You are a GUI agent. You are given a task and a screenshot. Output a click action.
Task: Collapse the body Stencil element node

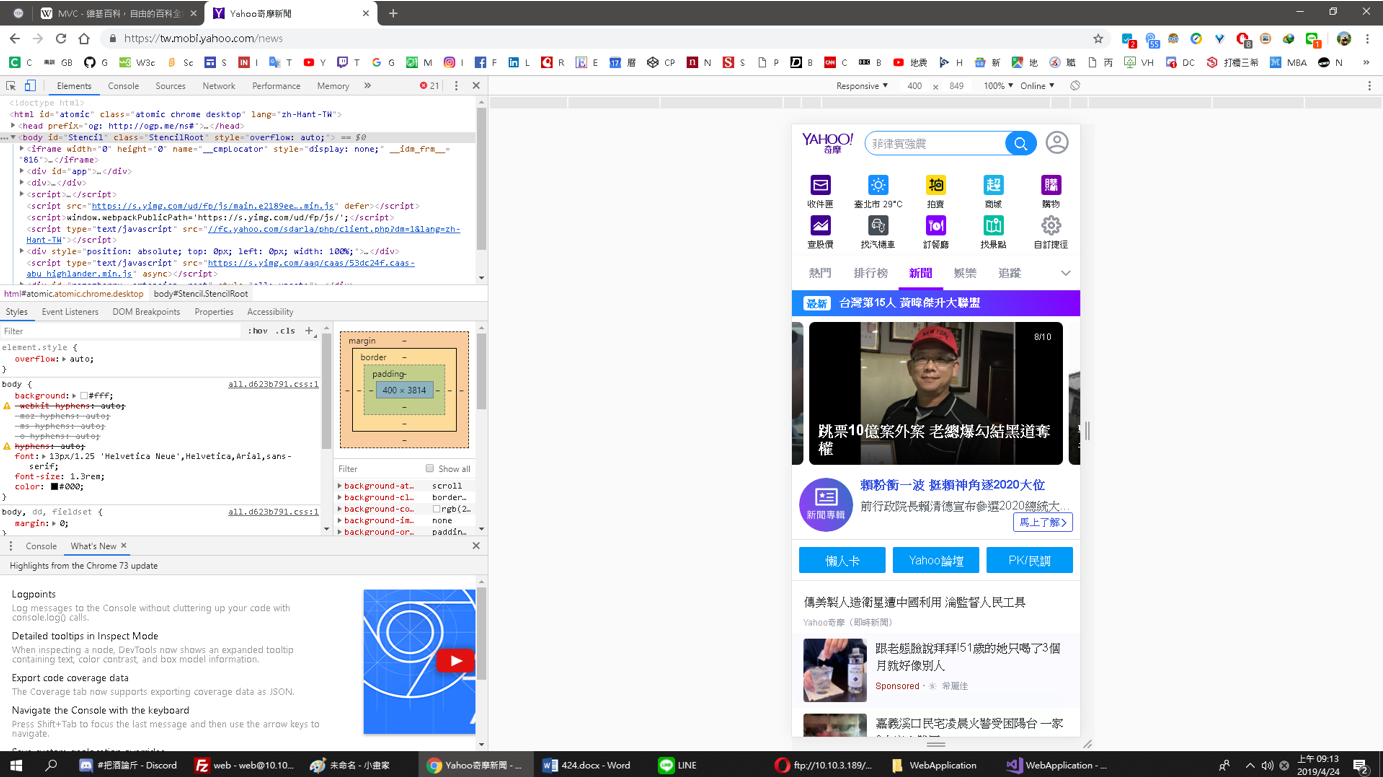pyautogui.click(x=13, y=137)
